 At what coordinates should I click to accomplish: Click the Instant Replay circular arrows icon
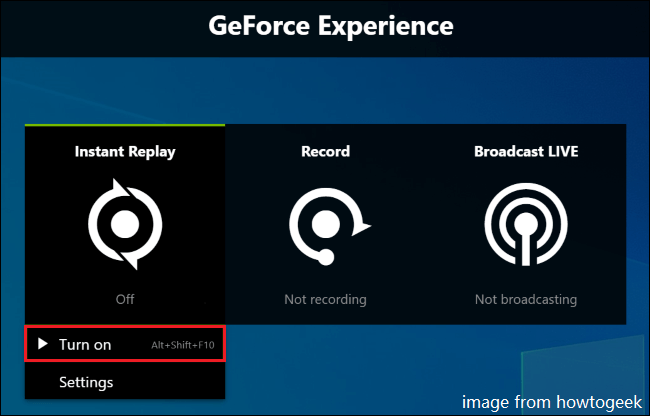tap(125, 224)
